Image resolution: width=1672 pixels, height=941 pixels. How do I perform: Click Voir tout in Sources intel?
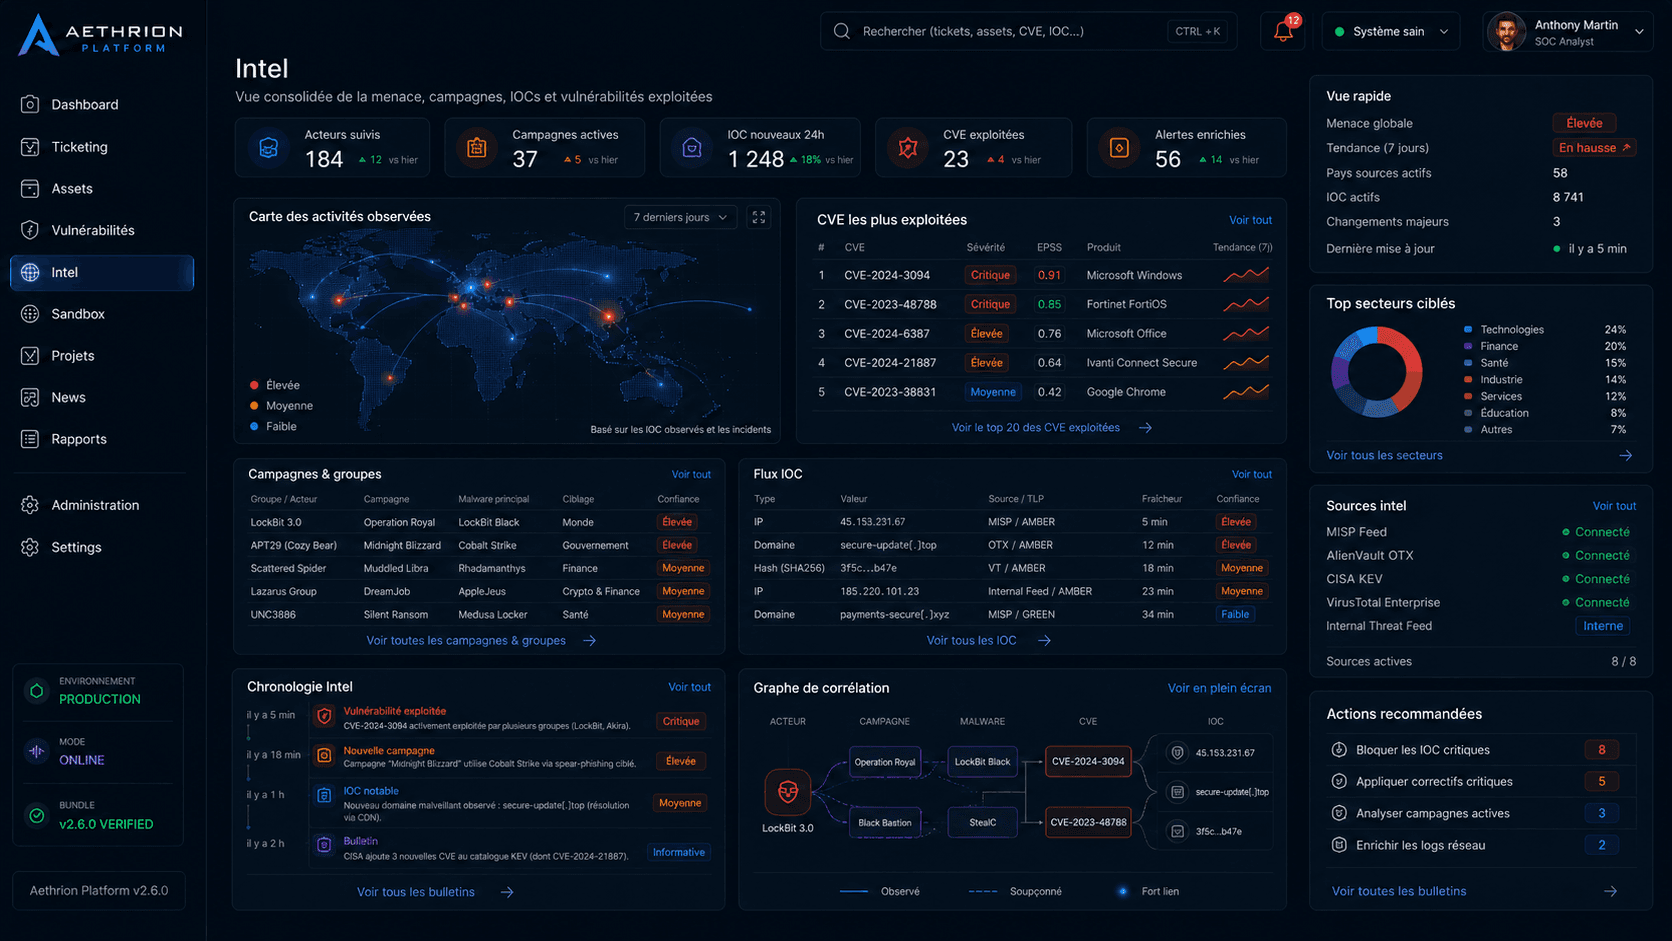click(1614, 506)
